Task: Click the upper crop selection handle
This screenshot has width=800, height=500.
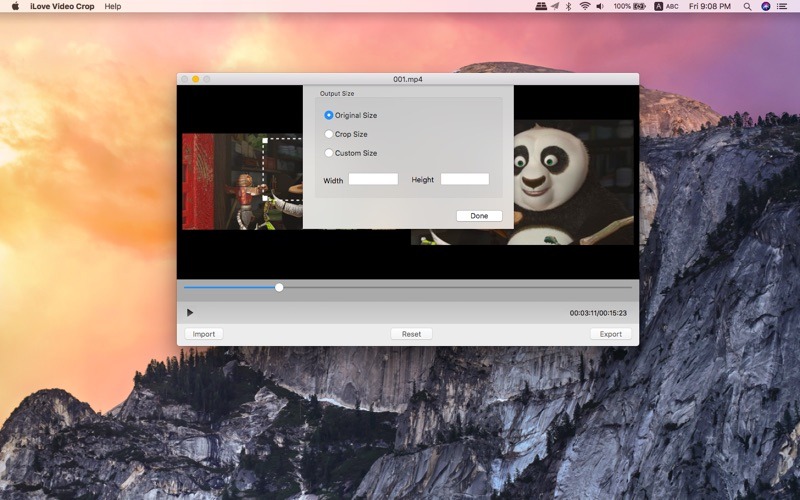Action: pyautogui.click(x=265, y=140)
